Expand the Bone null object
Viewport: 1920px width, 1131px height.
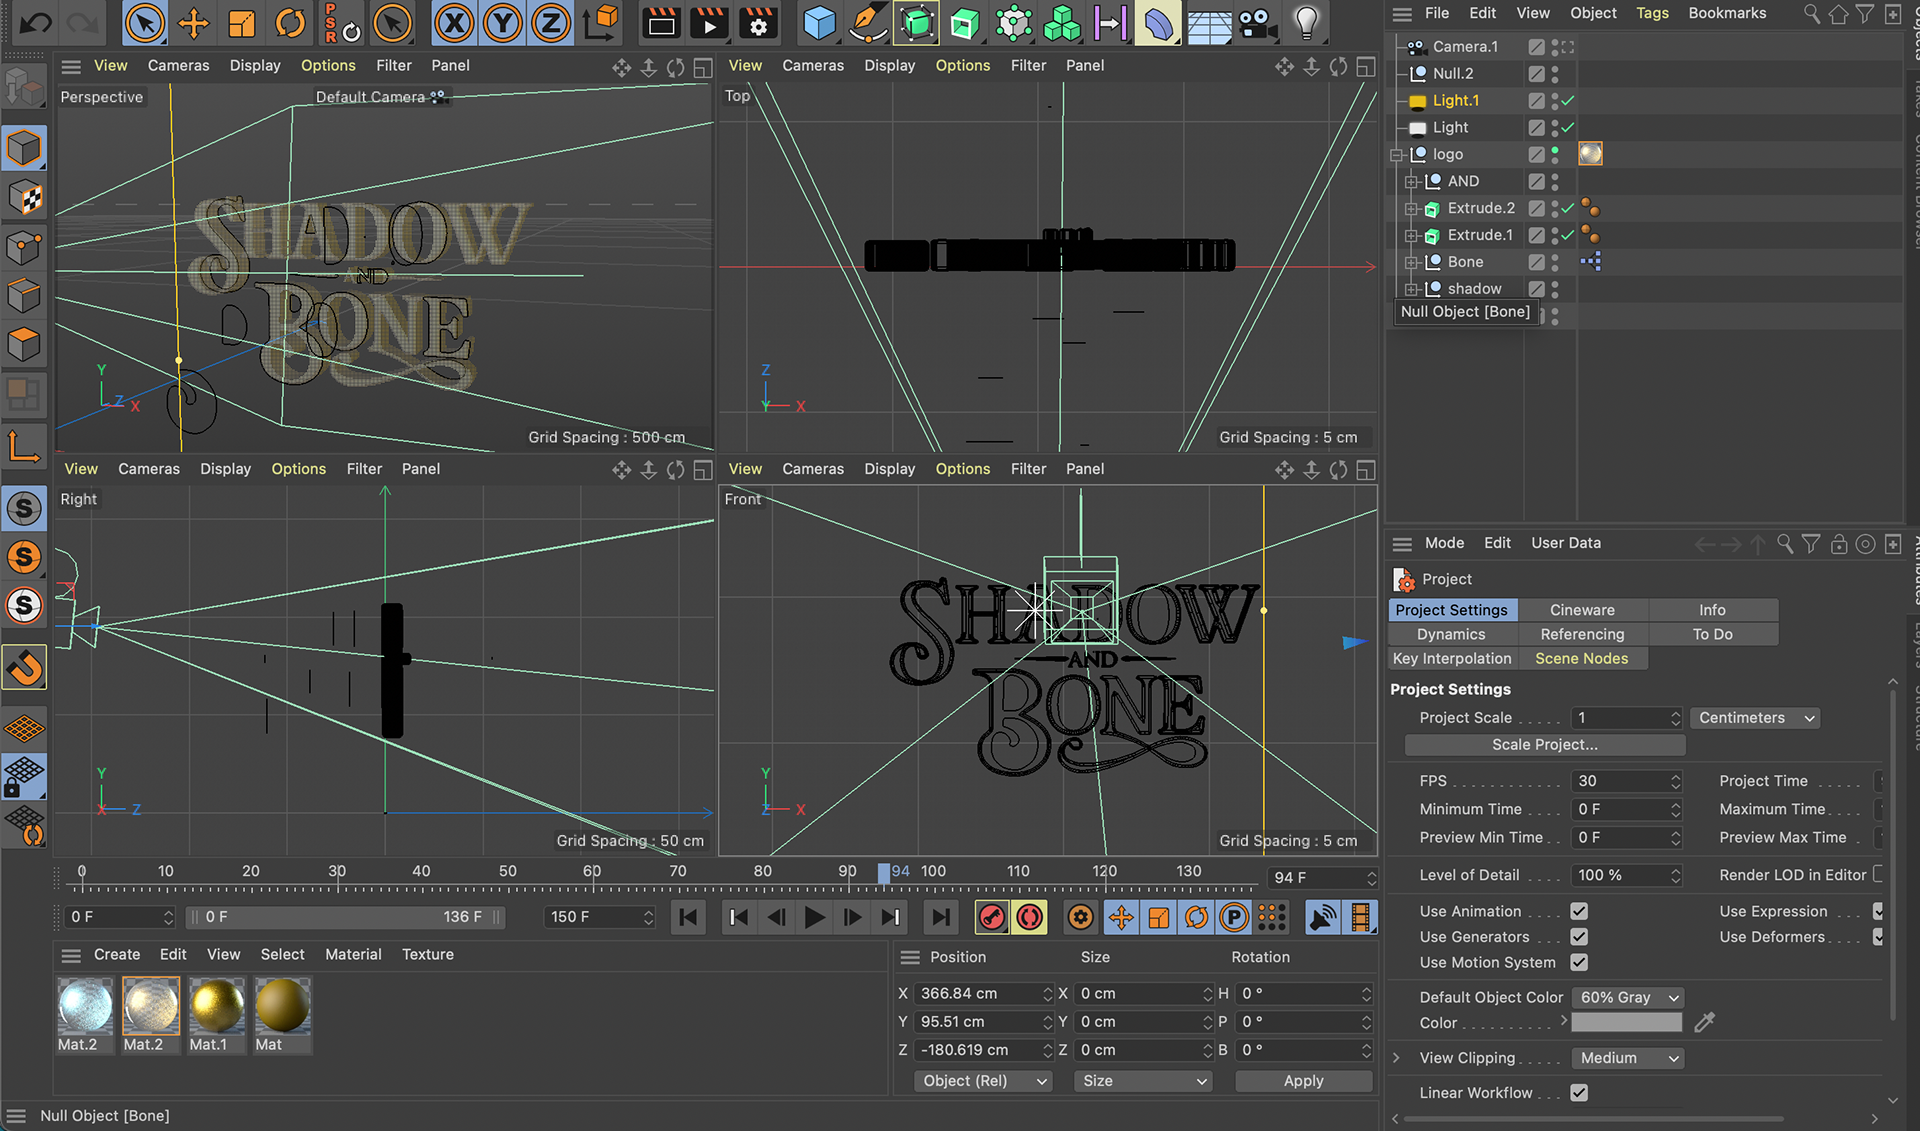(x=1411, y=262)
